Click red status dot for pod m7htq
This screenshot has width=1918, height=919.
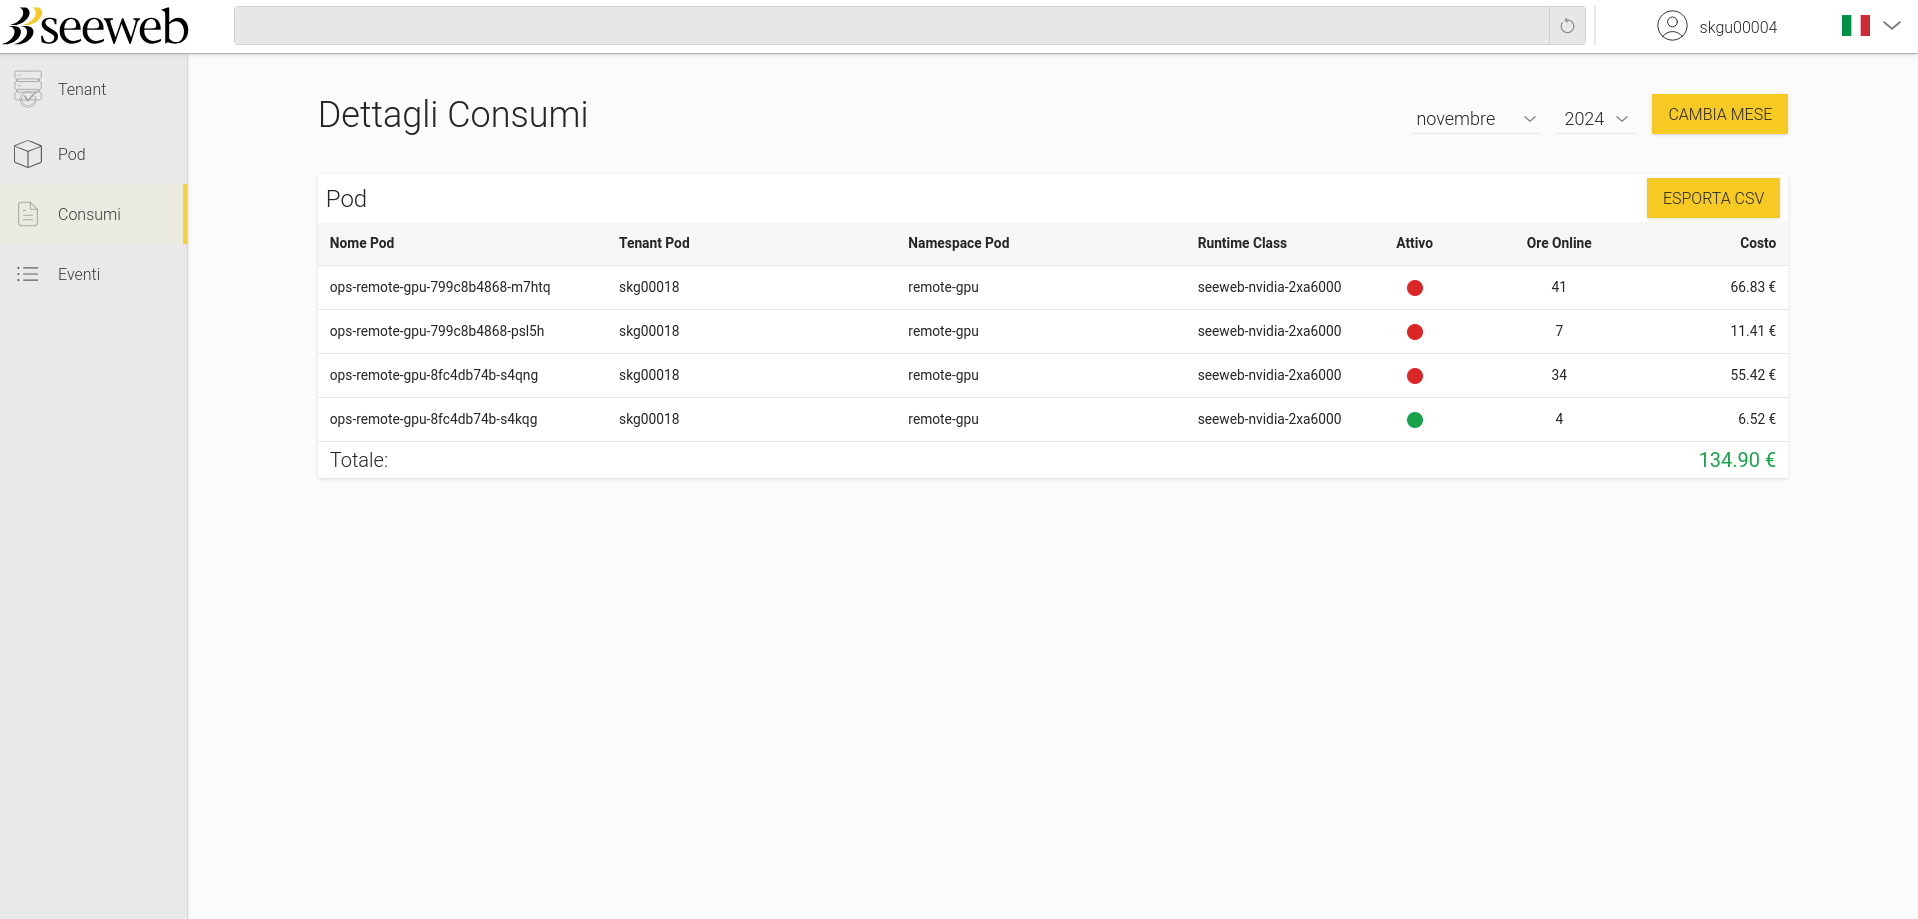pos(1414,288)
